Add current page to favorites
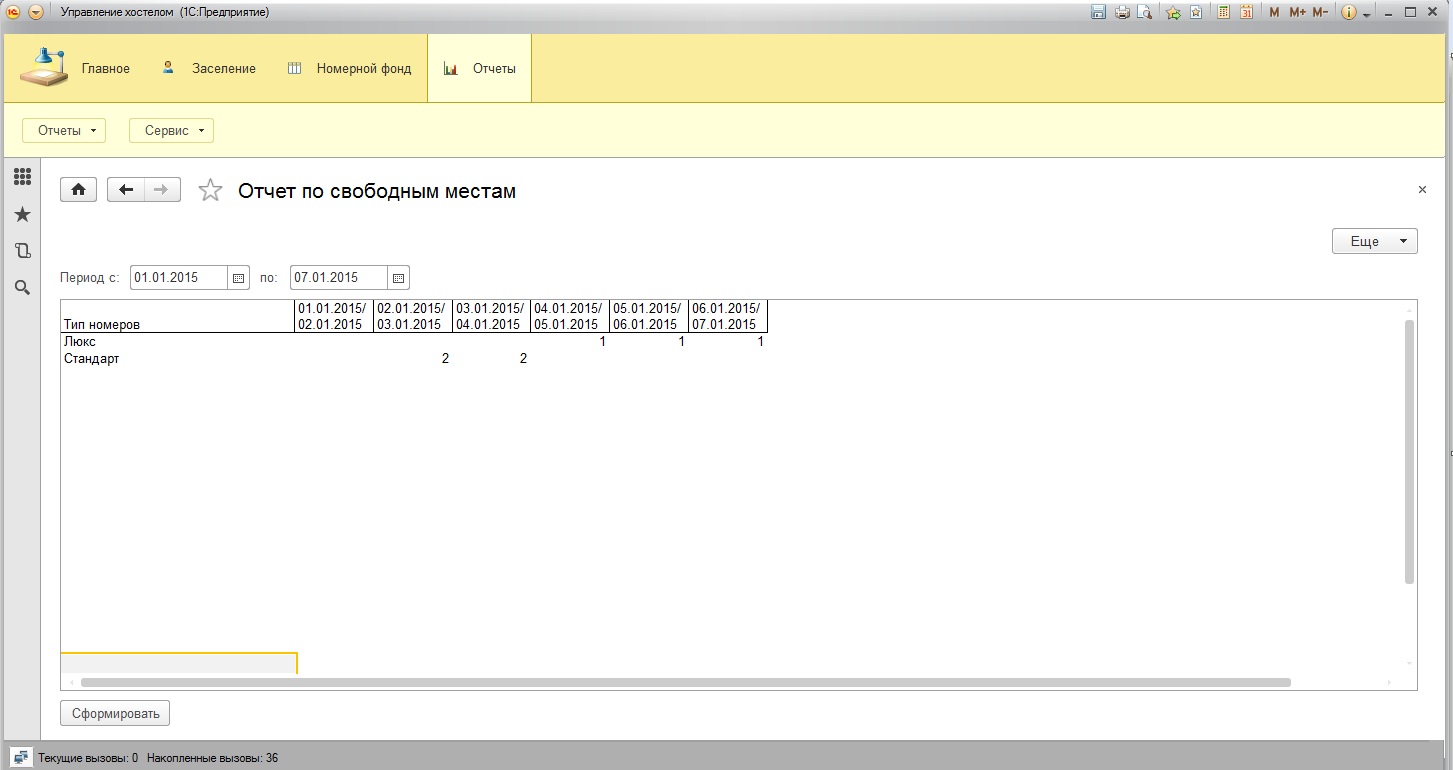1453x770 pixels. point(1174,12)
